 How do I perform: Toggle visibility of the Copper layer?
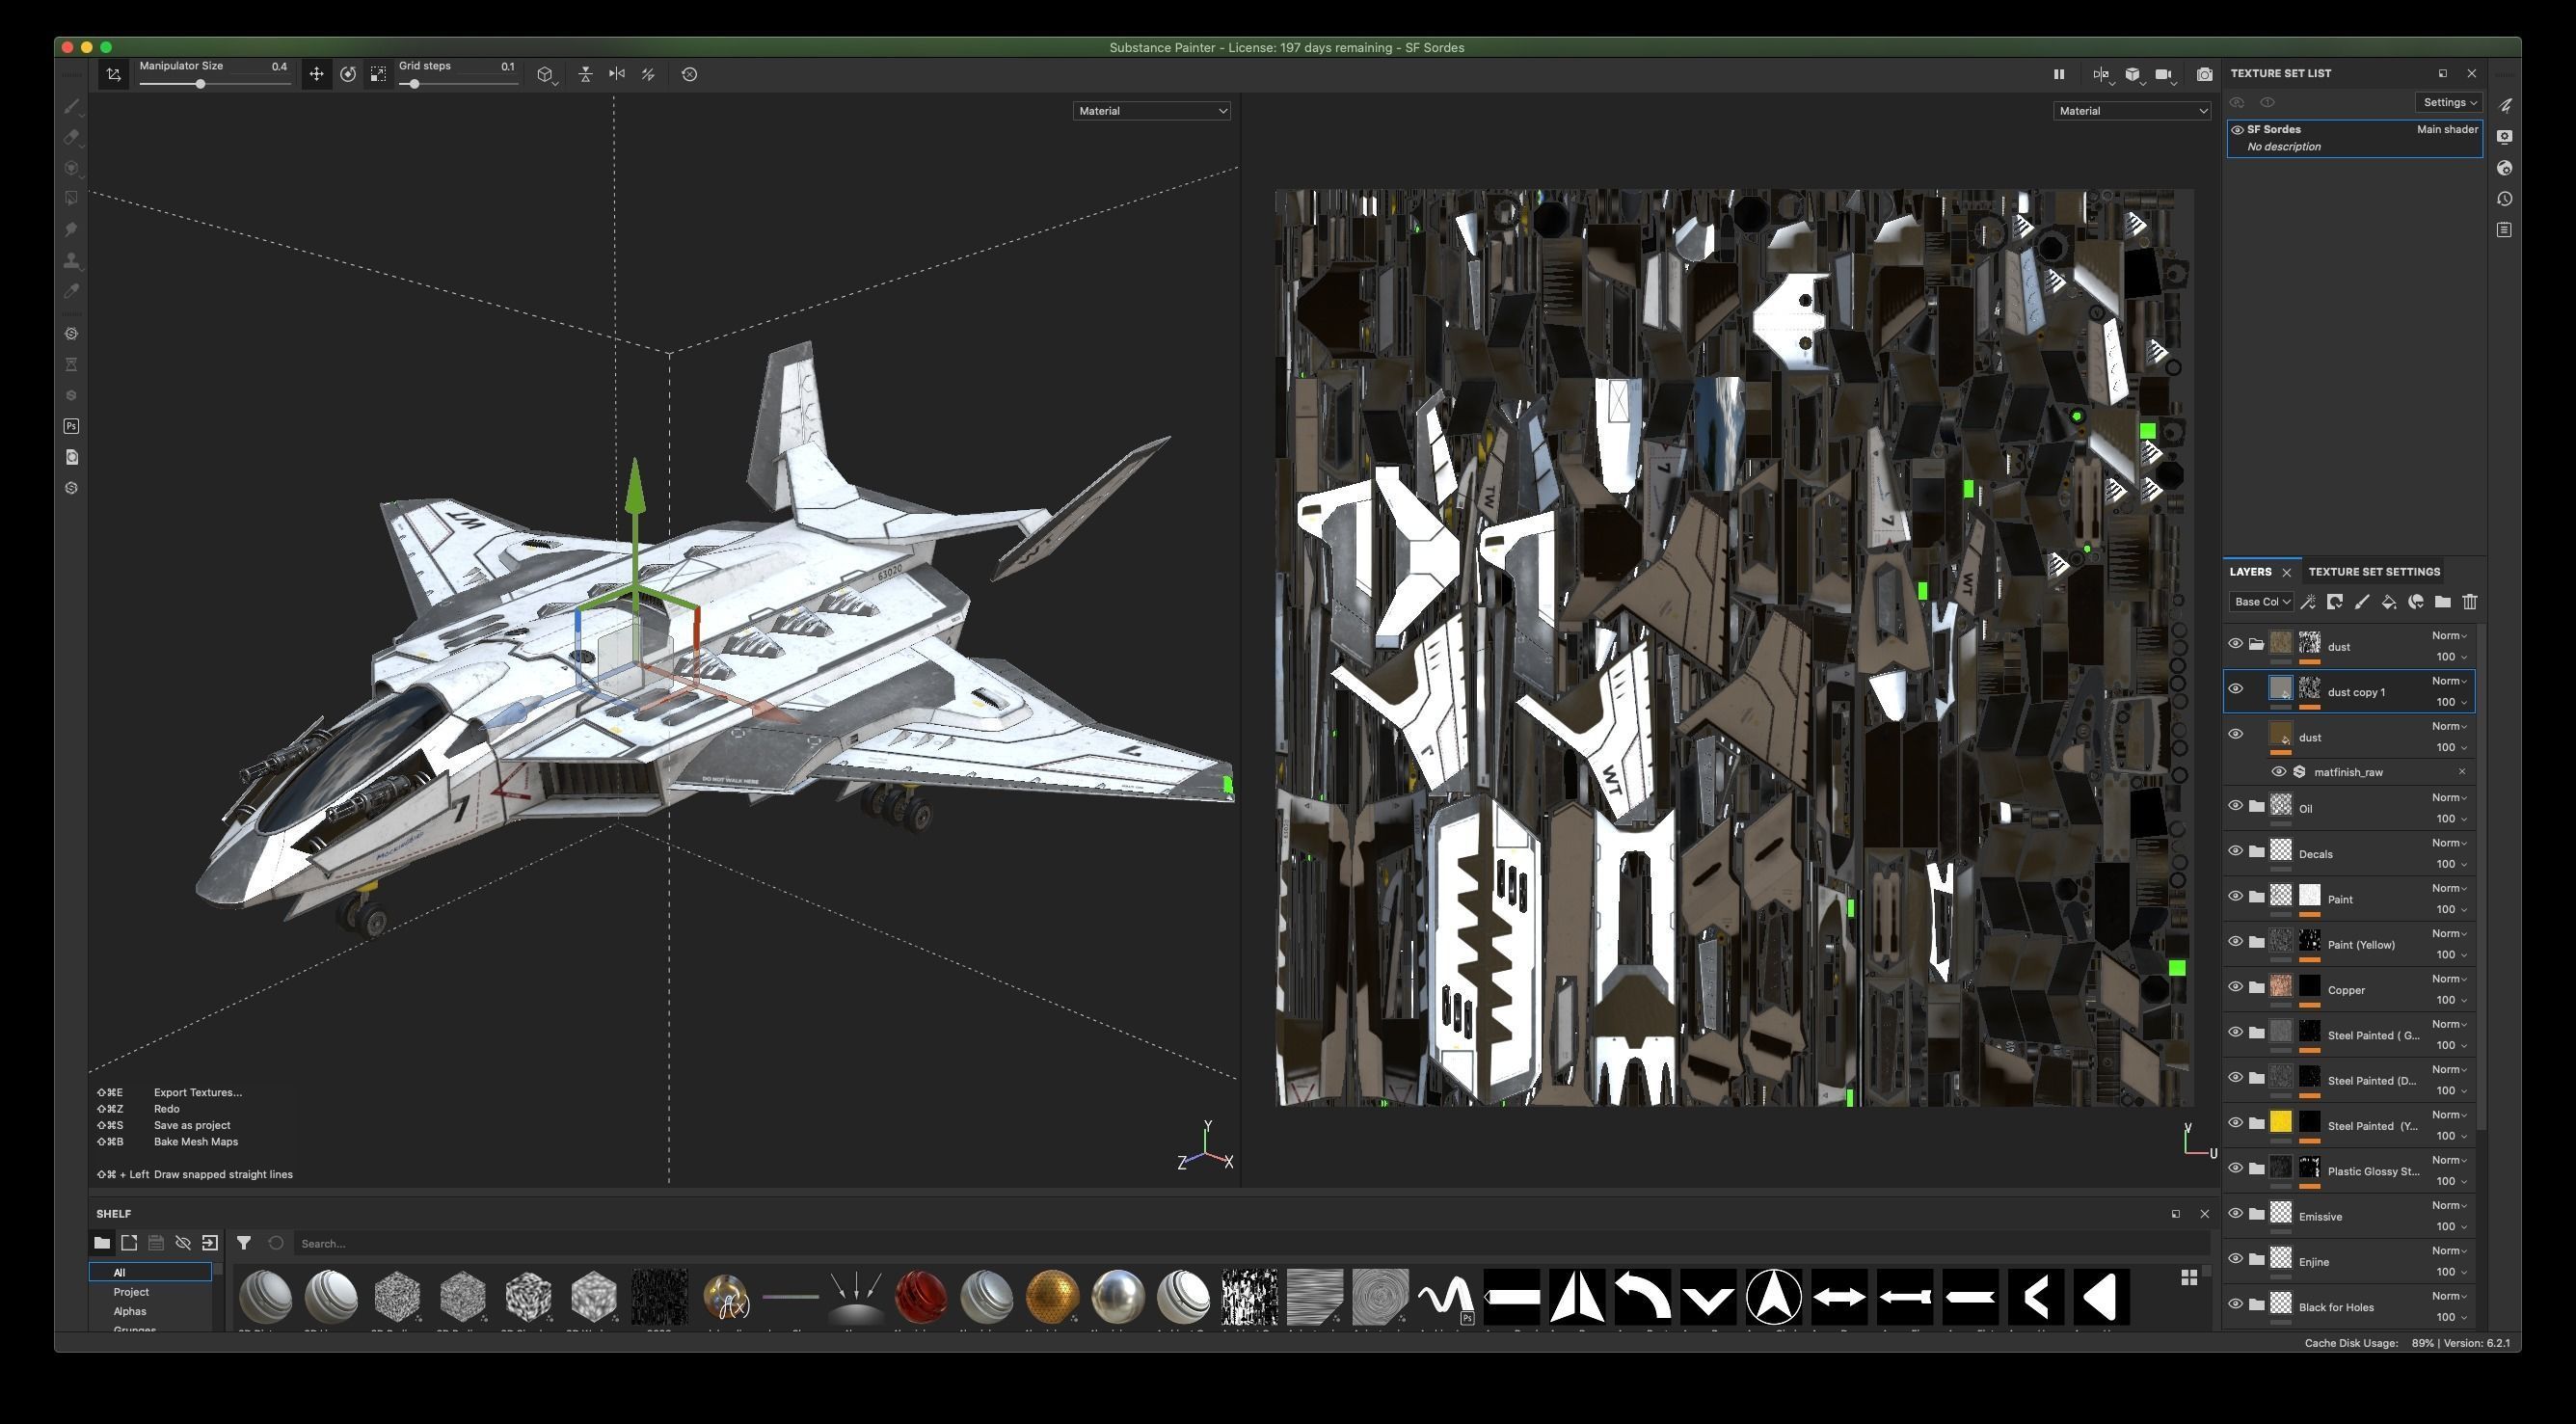(2236, 987)
